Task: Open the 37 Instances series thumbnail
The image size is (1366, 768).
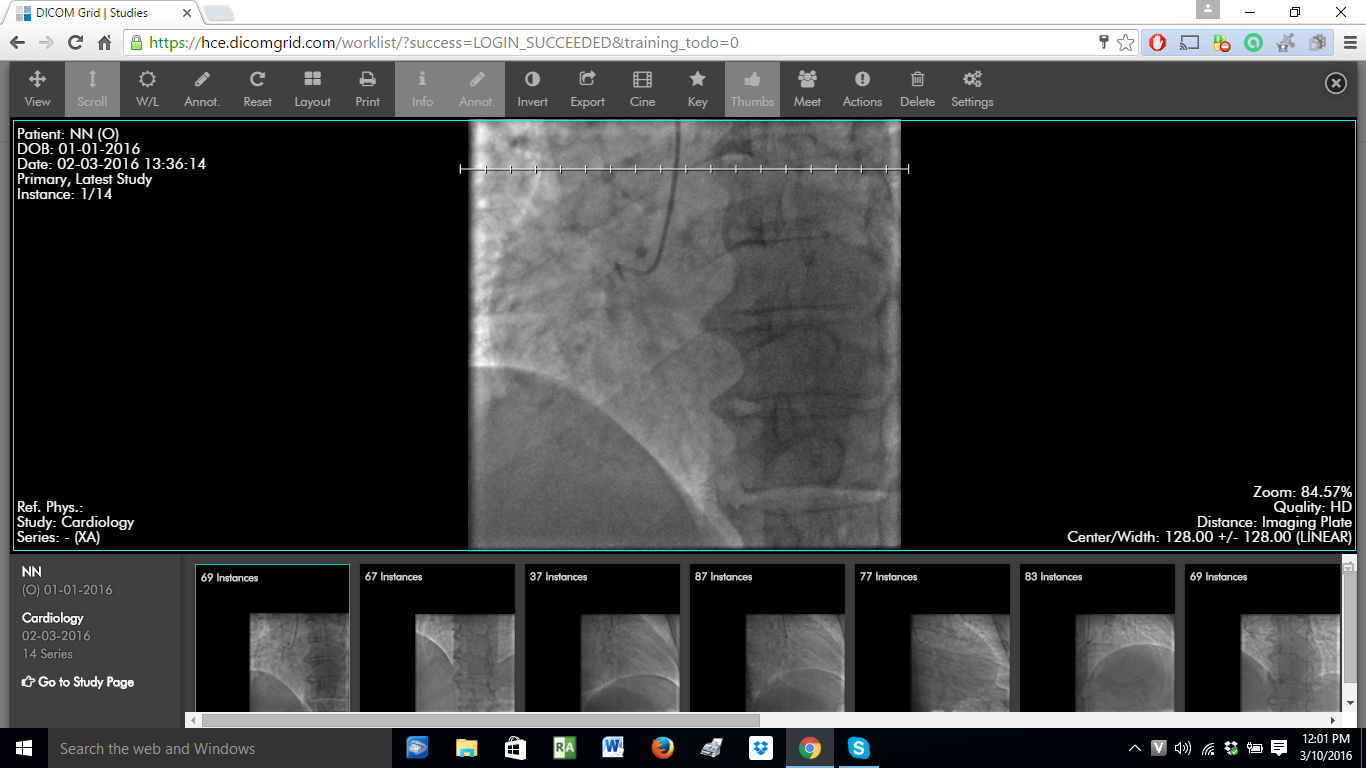Action: 602,638
